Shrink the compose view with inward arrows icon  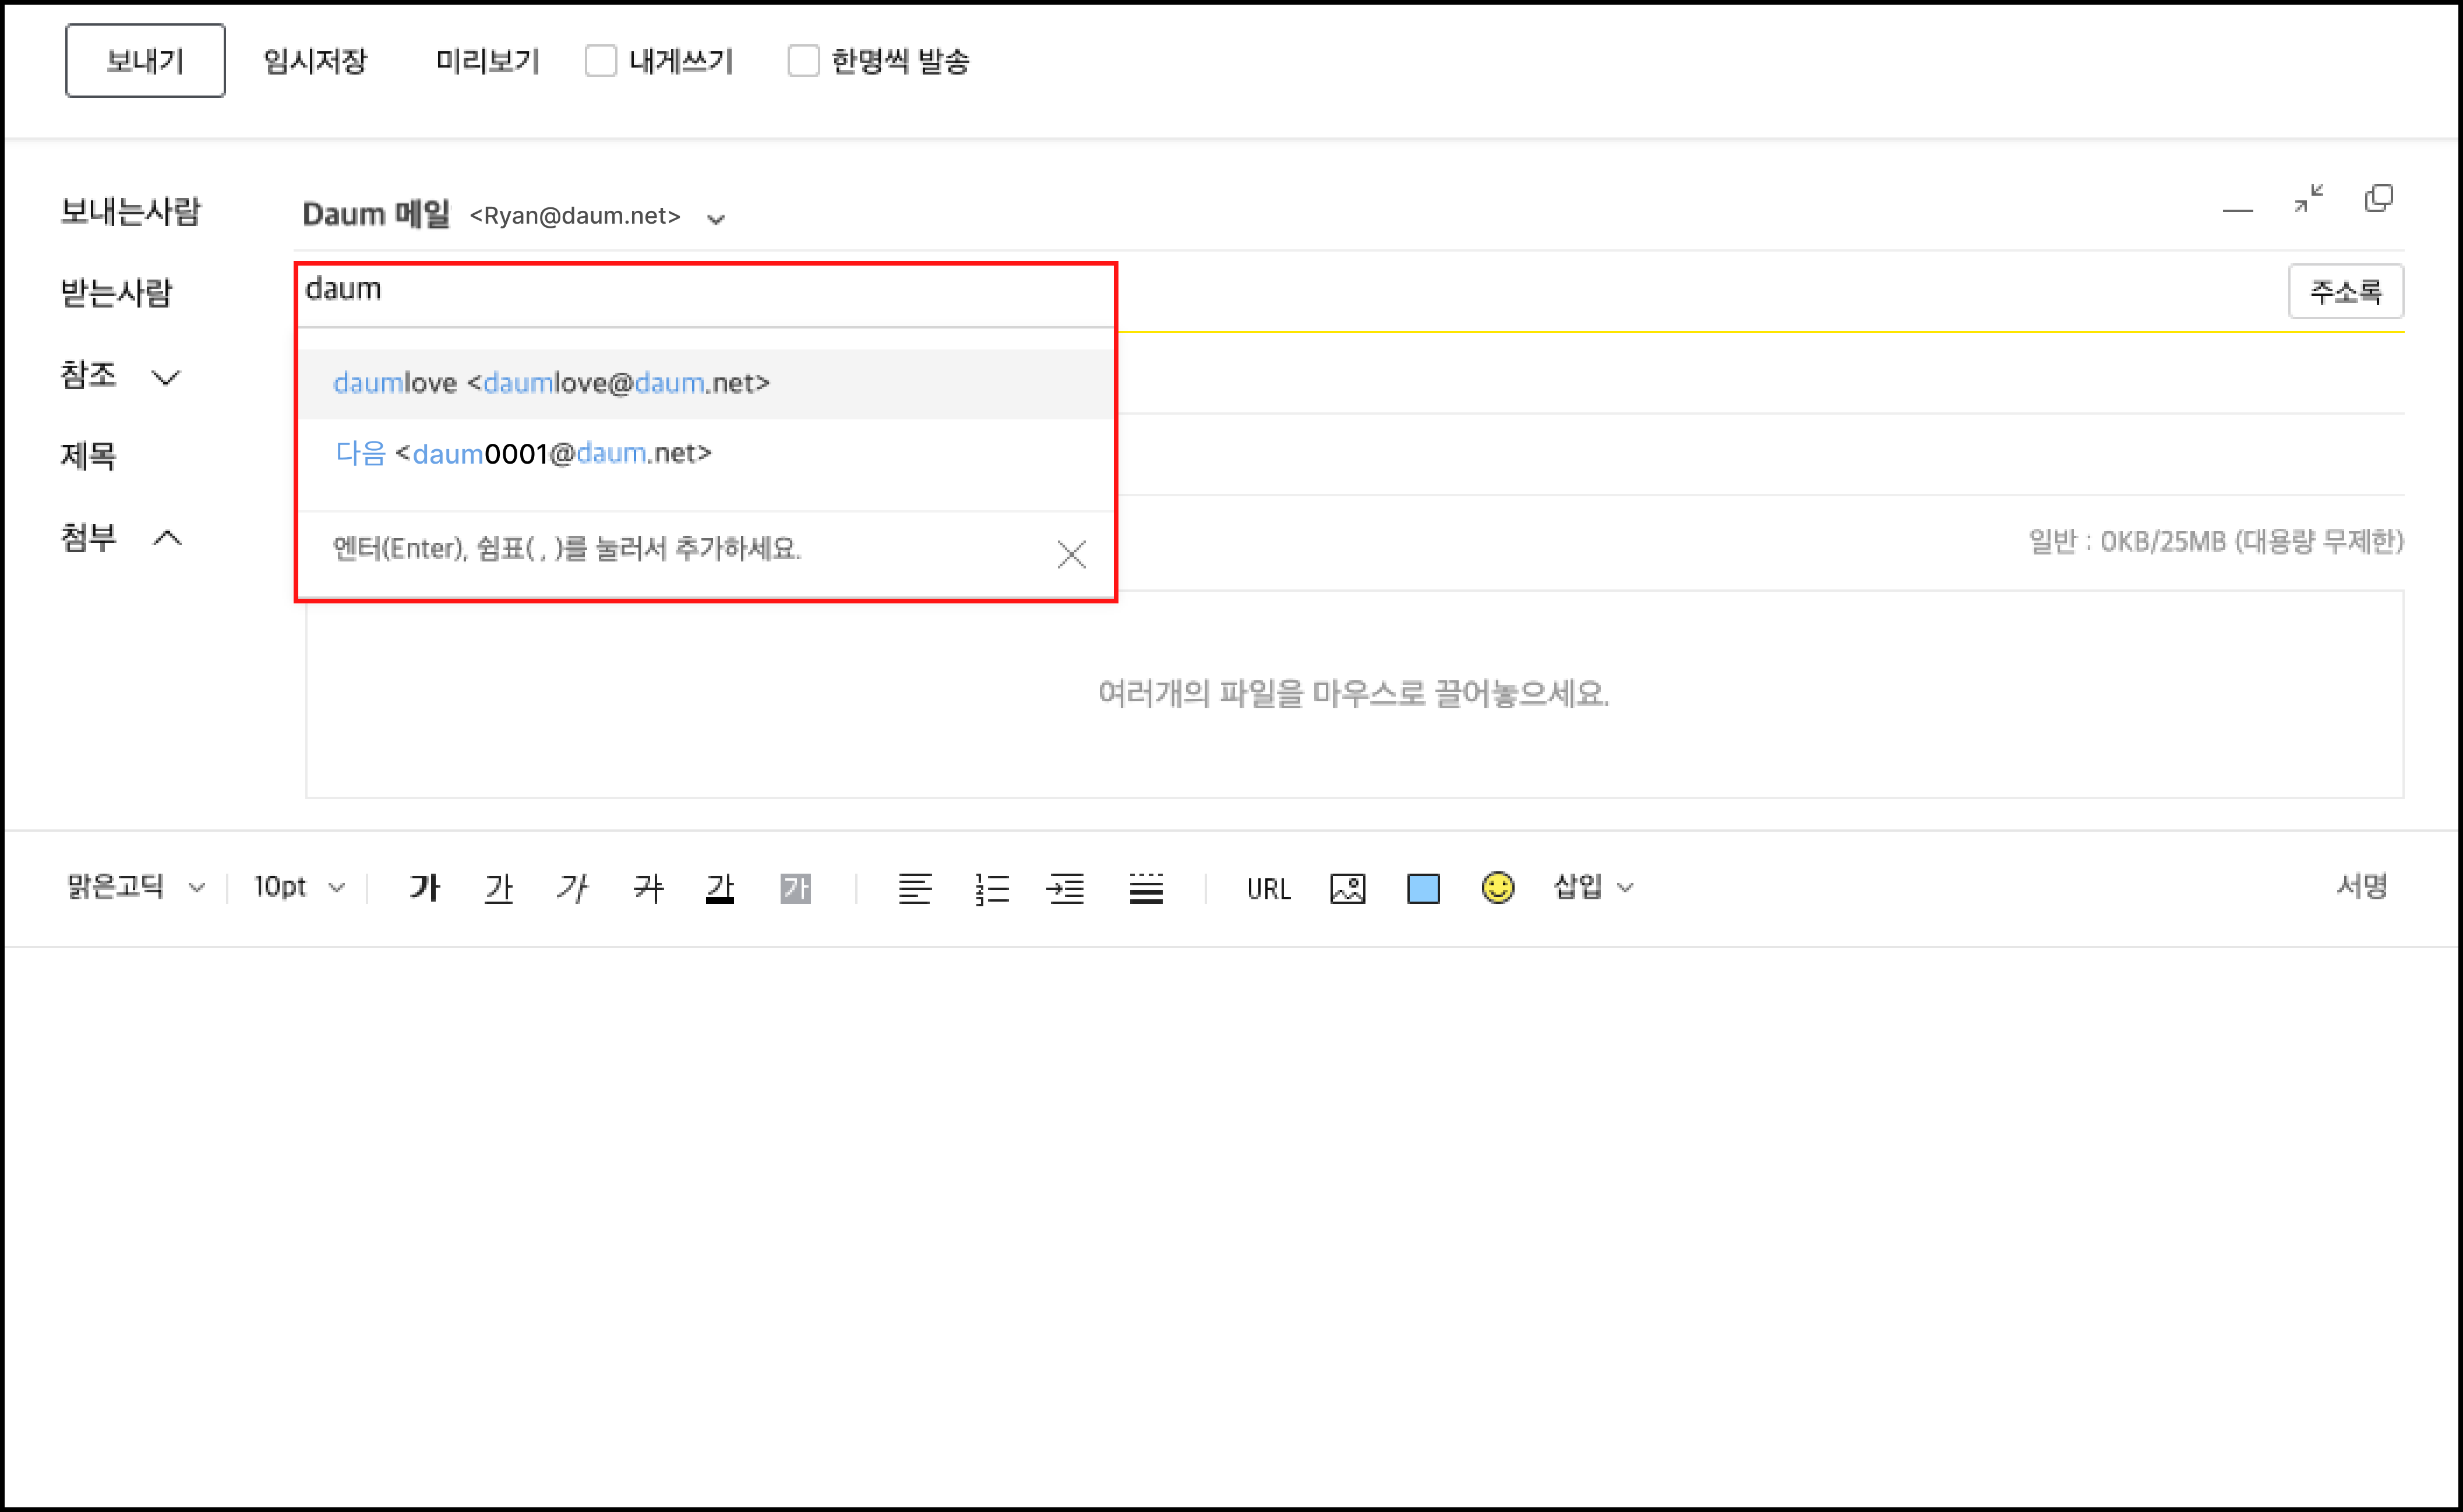point(2309,198)
